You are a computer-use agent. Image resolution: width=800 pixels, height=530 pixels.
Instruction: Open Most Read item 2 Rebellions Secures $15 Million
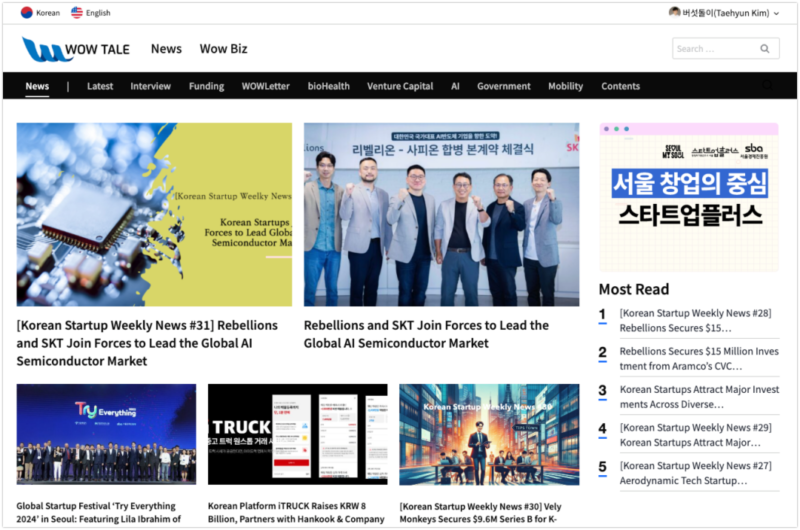click(x=699, y=359)
